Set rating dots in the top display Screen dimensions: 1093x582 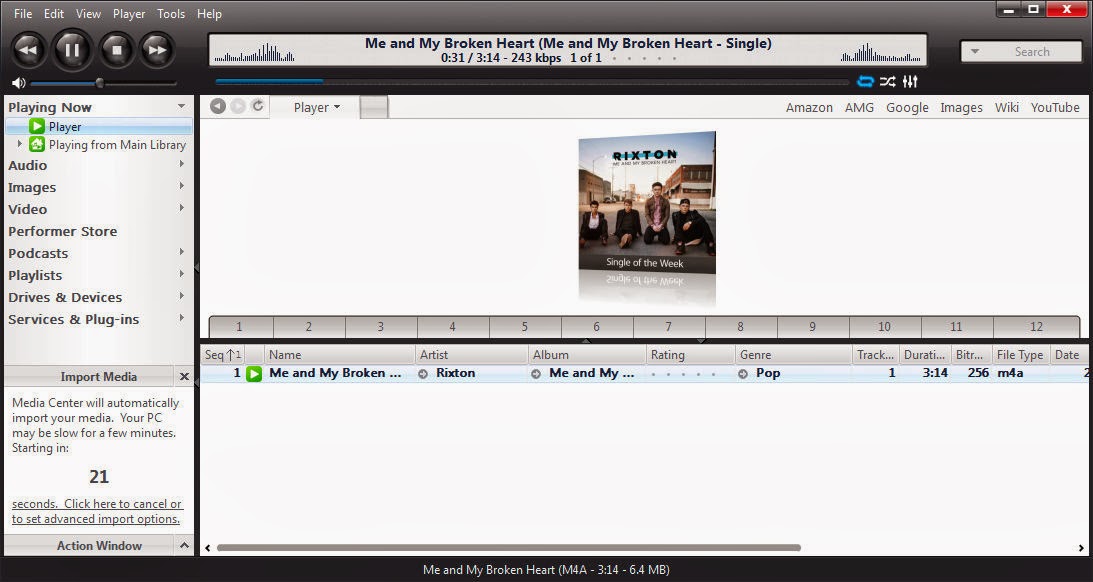click(x=644, y=59)
